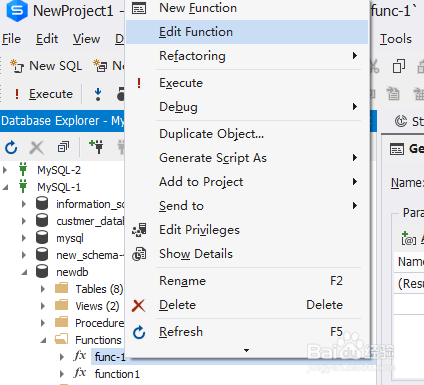The height and width of the screenshot is (385, 424).
Task: Click the collapse-all windows icon in explorer toolbar
Action: coord(63,147)
